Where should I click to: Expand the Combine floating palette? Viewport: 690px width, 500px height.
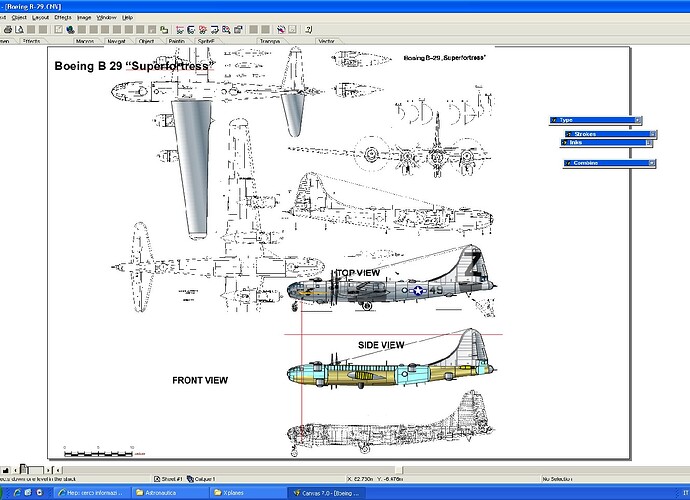[x=652, y=163]
